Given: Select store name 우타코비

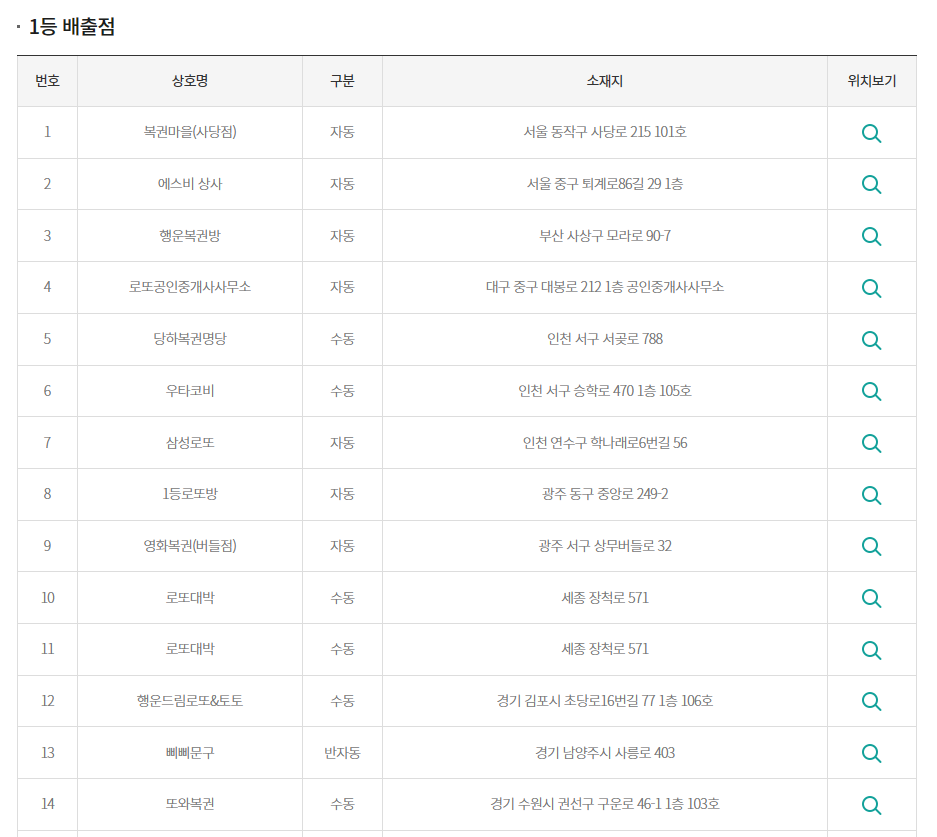Looking at the screenshot, I should pos(190,391).
